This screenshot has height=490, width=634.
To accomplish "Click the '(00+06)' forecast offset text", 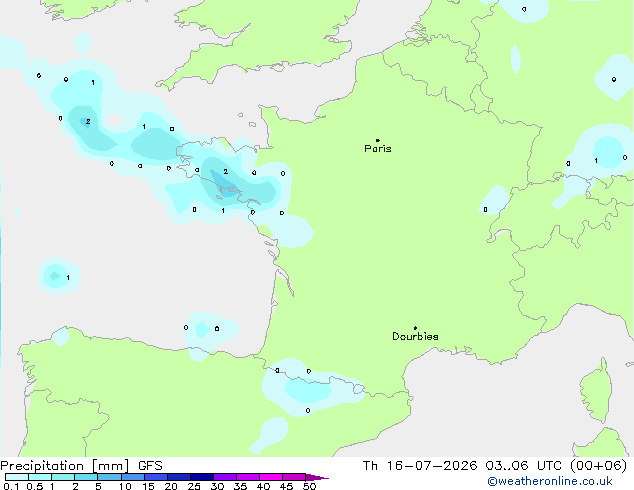I will pos(598,466).
